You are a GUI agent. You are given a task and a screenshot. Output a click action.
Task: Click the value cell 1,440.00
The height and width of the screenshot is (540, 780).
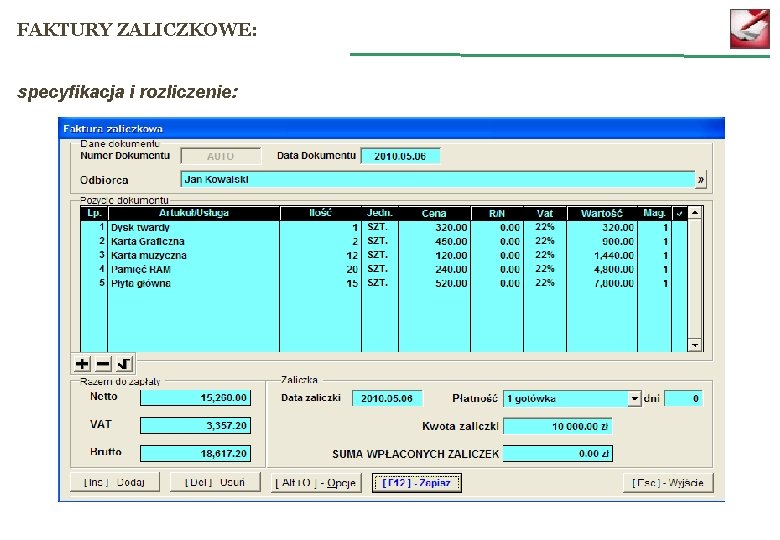pos(602,255)
